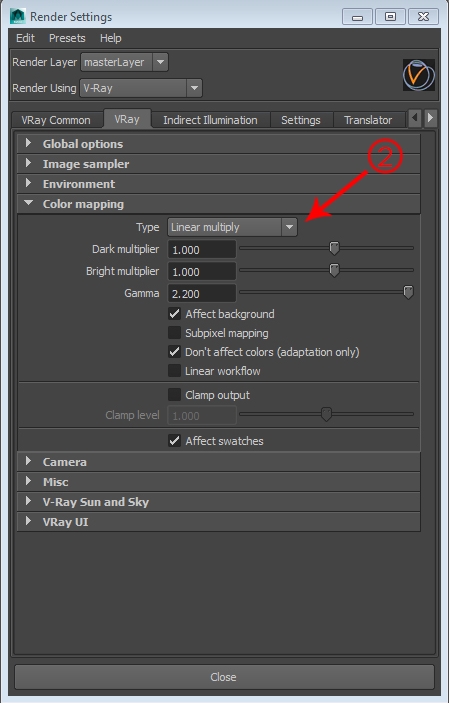Enable Clamp output

tap(174, 395)
